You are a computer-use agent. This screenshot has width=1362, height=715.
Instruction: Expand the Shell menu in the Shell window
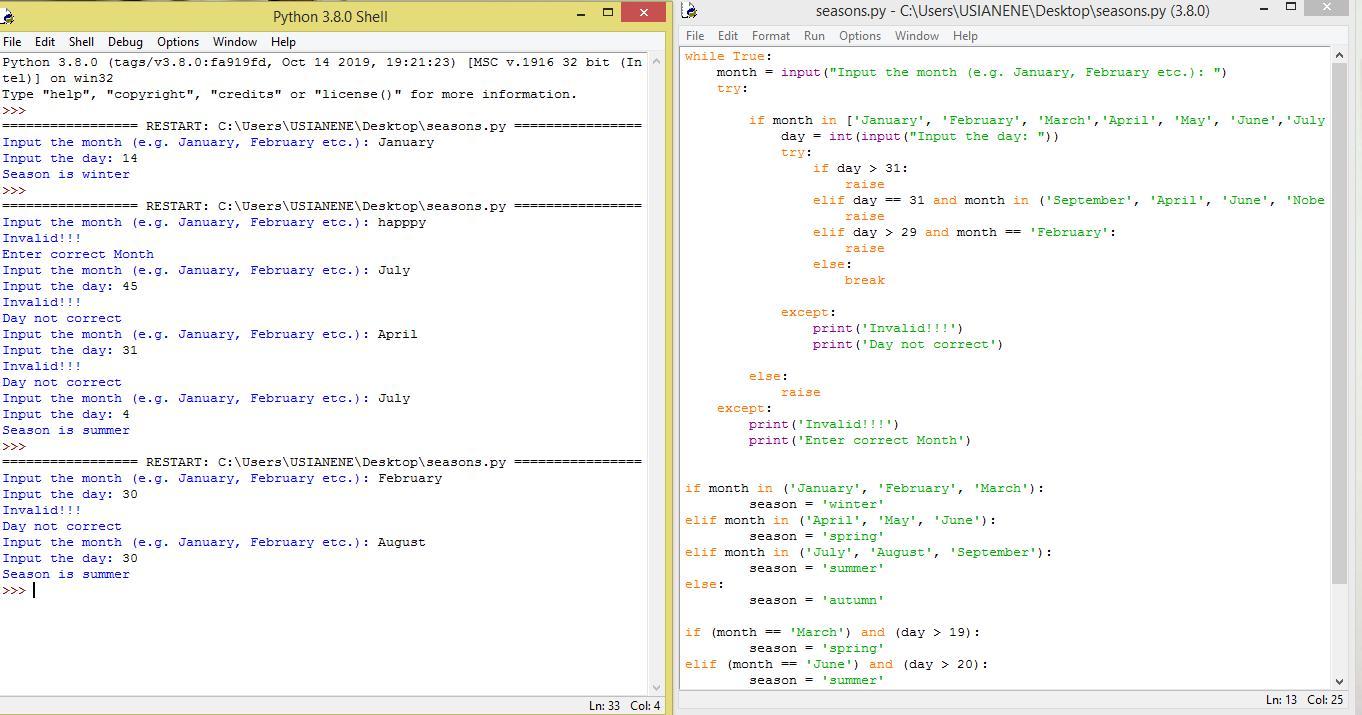(x=81, y=42)
